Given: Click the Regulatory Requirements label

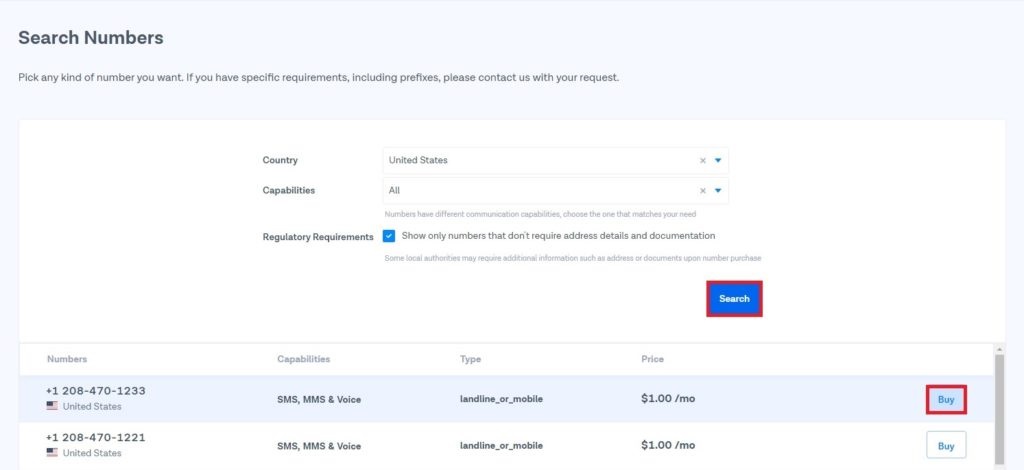Looking at the screenshot, I should pyautogui.click(x=318, y=237).
